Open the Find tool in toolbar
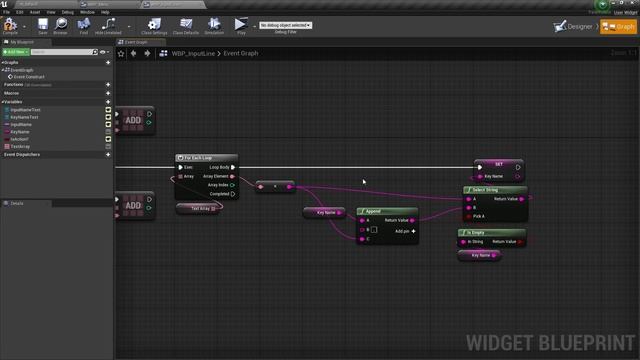The image size is (640, 360). pyautogui.click(x=84, y=25)
